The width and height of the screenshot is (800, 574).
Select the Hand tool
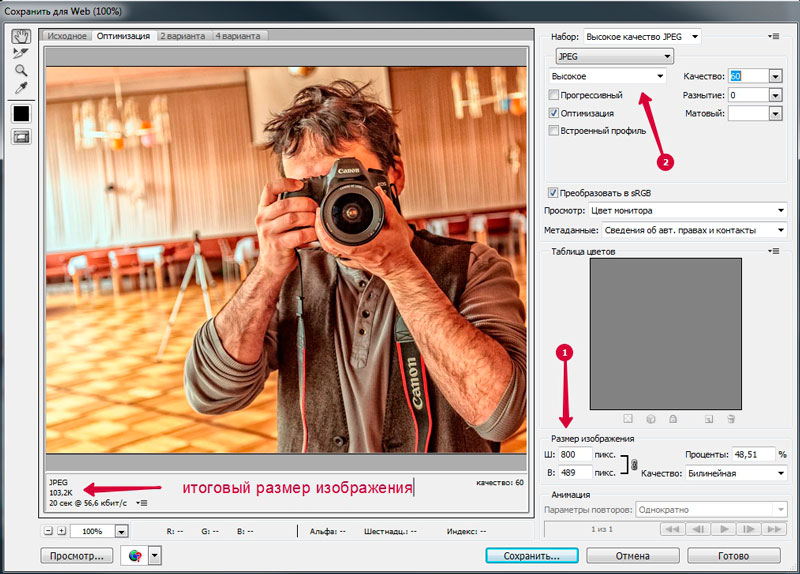tap(20, 35)
